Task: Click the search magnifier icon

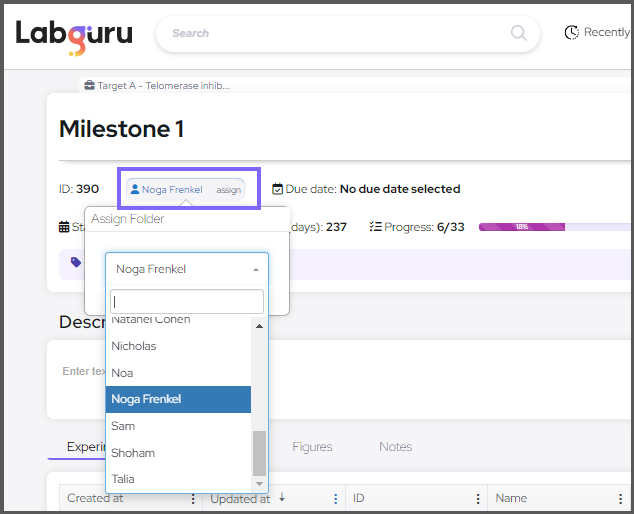Action: pyautogui.click(x=518, y=33)
